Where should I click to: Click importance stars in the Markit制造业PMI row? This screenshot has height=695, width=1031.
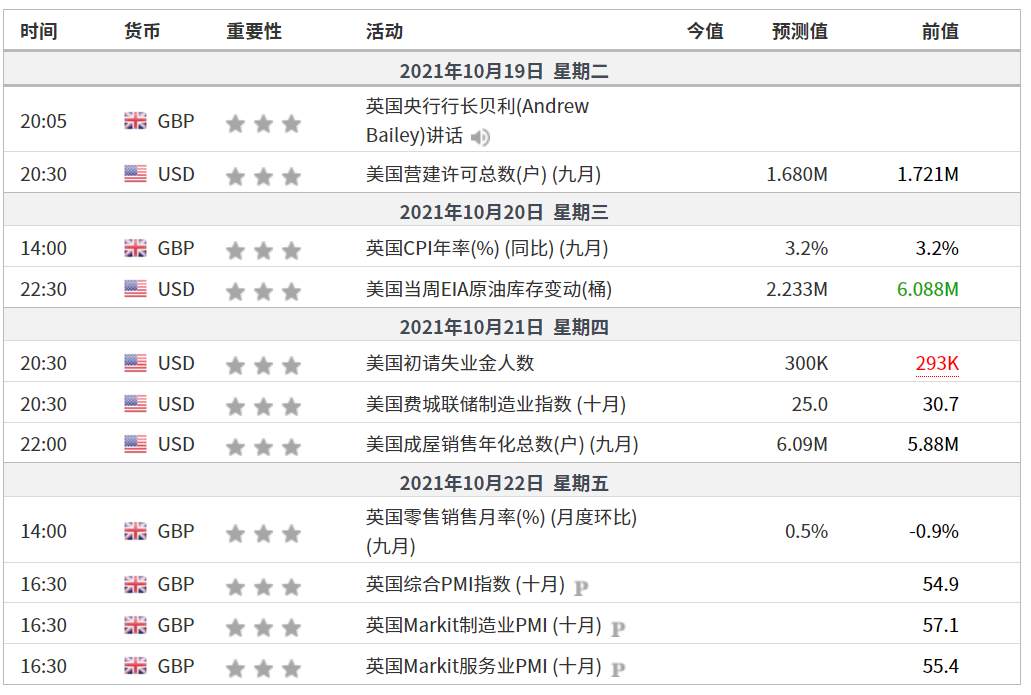click(x=263, y=627)
